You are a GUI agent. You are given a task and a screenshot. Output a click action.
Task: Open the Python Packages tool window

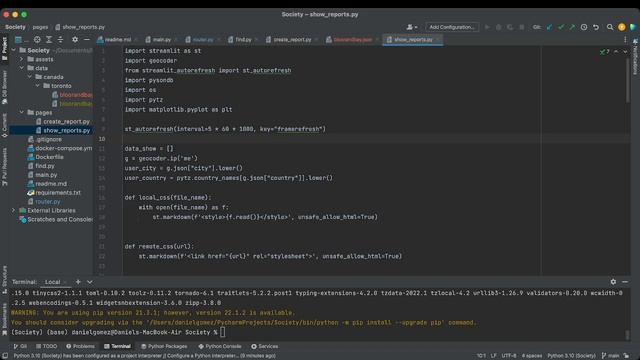point(164,346)
